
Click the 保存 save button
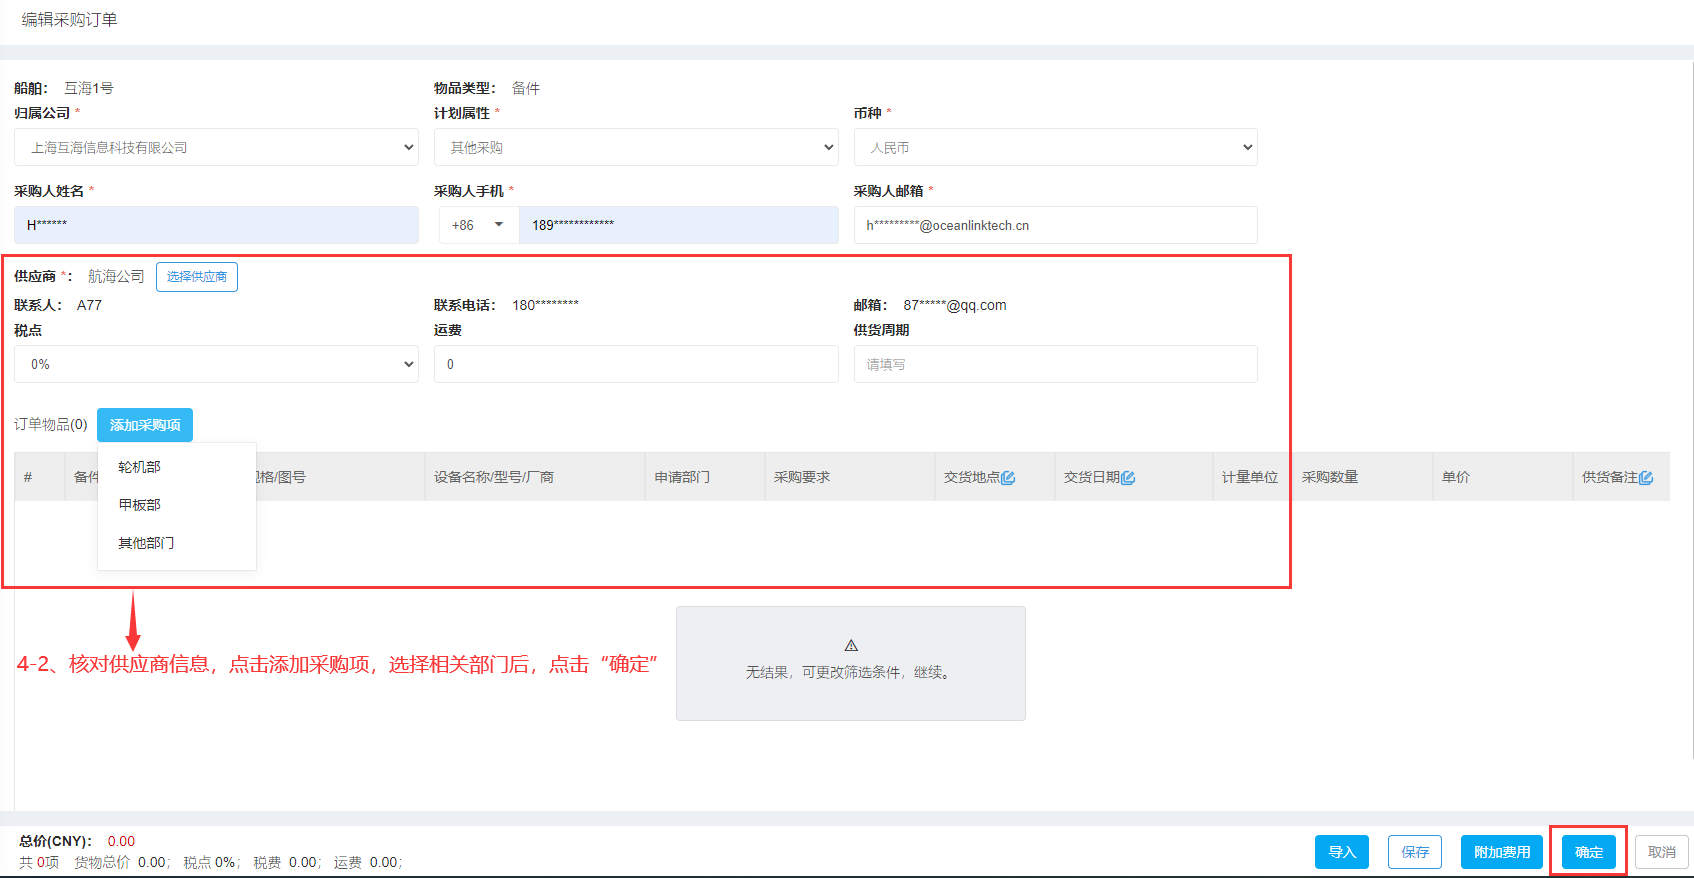point(1415,852)
